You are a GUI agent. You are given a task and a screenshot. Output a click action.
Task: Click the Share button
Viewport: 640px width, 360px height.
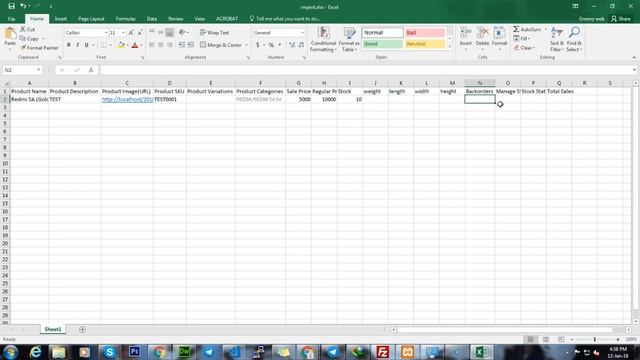(621, 19)
